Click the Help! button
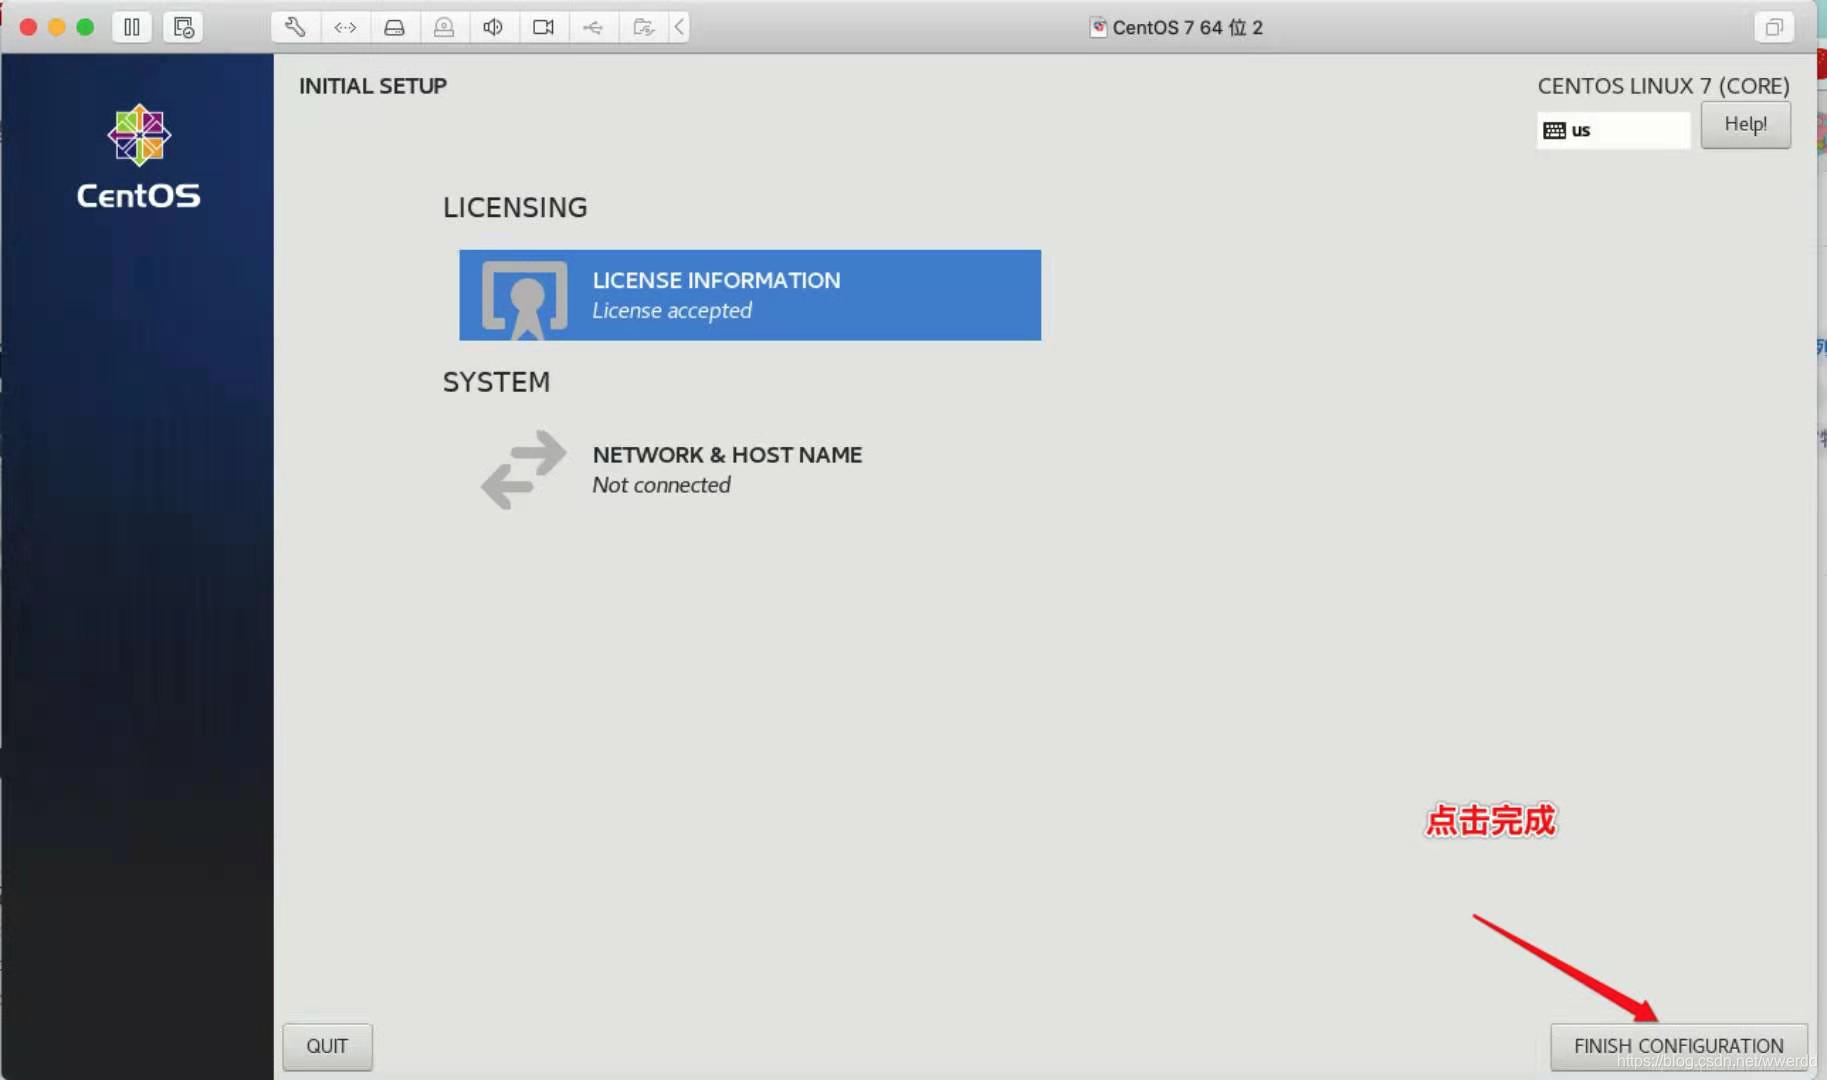The width and height of the screenshot is (1827, 1080). (x=1746, y=125)
